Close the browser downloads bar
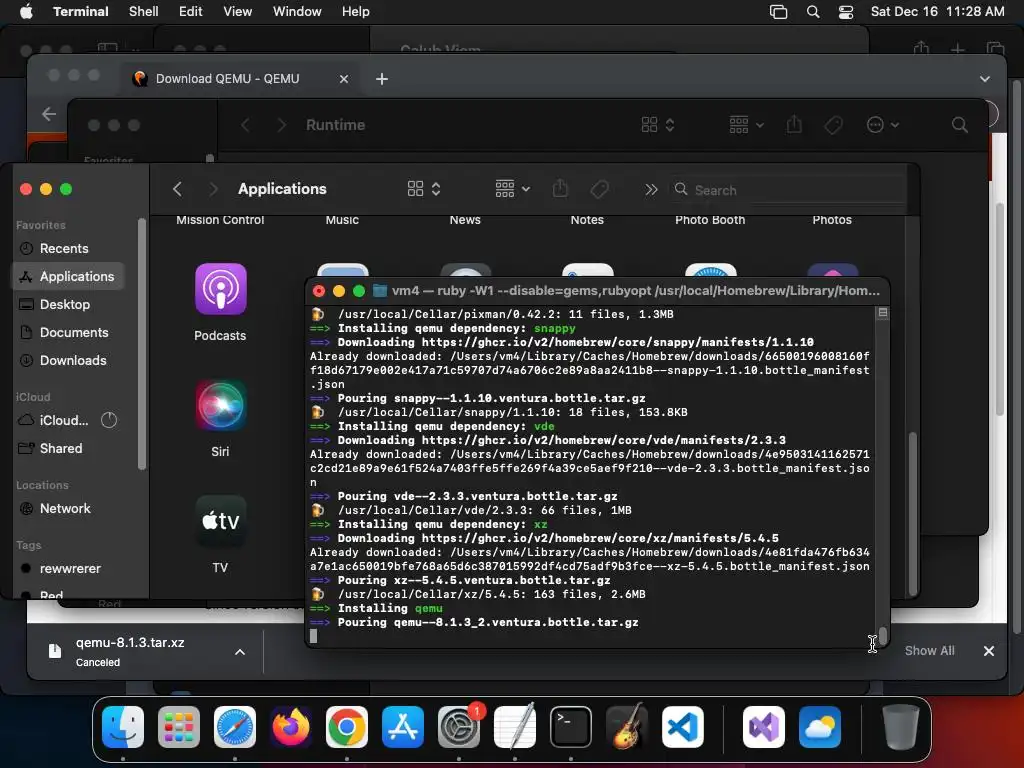 (989, 651)
